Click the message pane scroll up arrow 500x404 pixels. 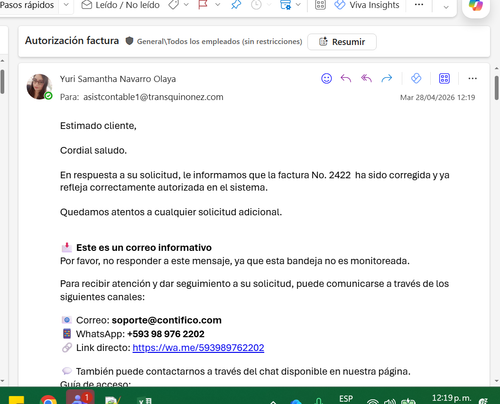pos(497,69)
